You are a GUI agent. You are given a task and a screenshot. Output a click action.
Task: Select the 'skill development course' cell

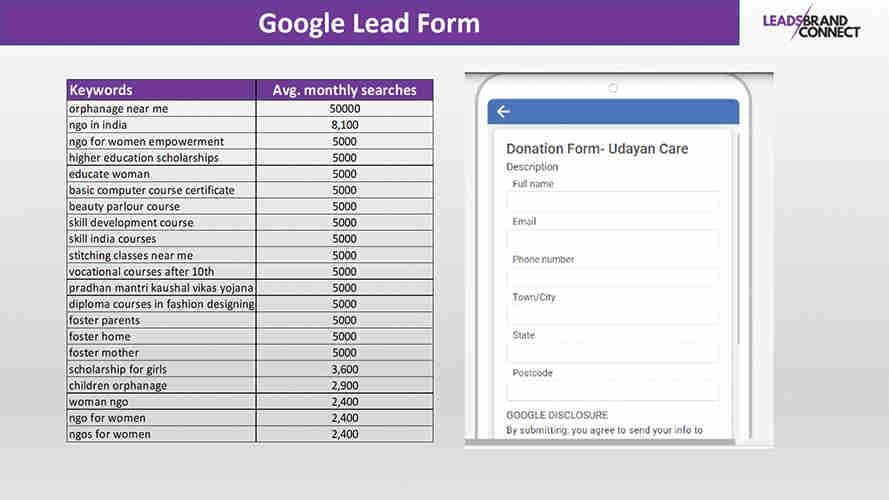[x=161, y=222]
